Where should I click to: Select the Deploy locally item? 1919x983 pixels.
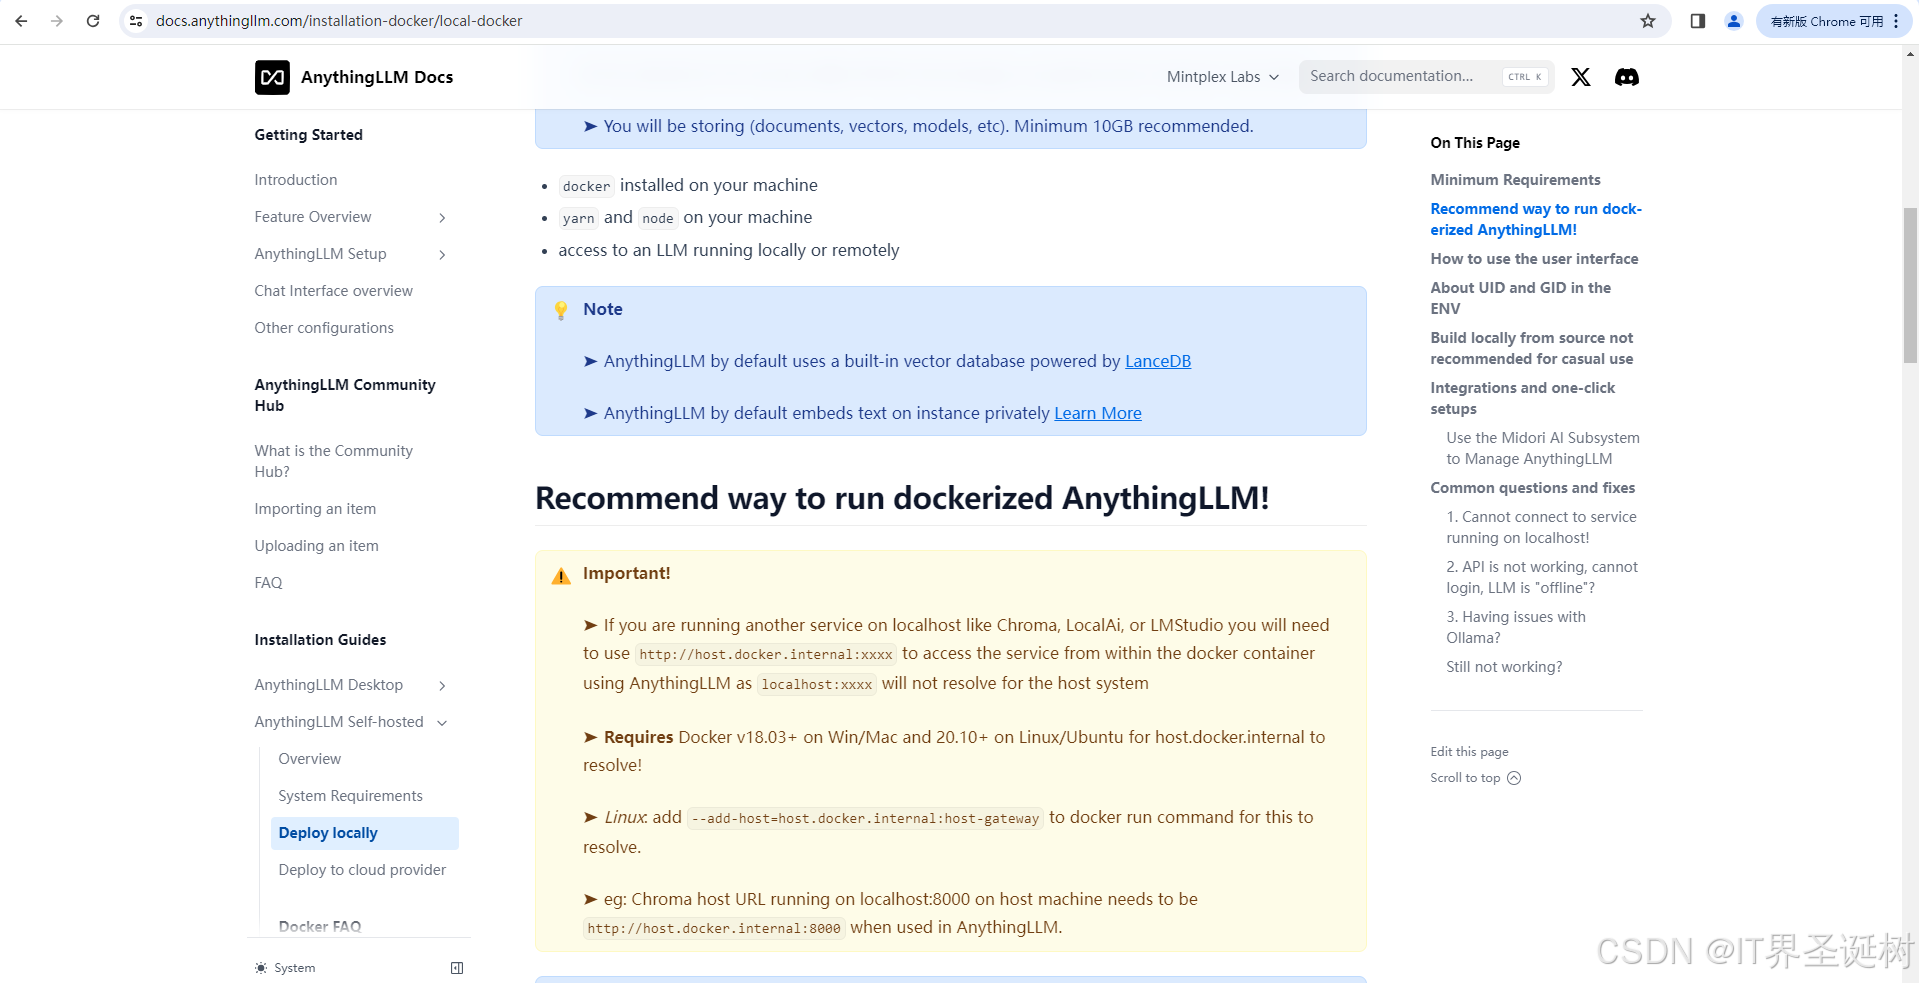pyautogui.click(x=364, y=833)
